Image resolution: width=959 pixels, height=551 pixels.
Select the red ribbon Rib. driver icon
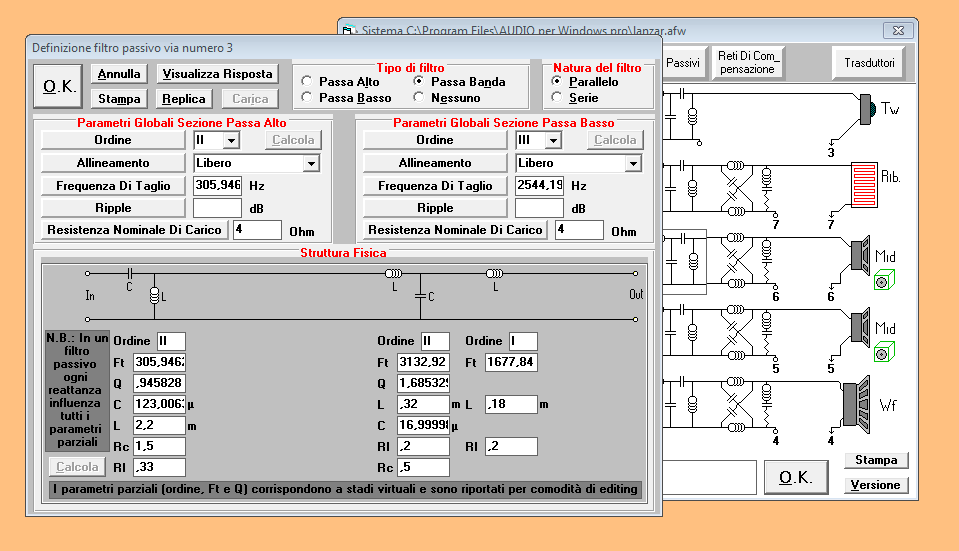point(864,184)
